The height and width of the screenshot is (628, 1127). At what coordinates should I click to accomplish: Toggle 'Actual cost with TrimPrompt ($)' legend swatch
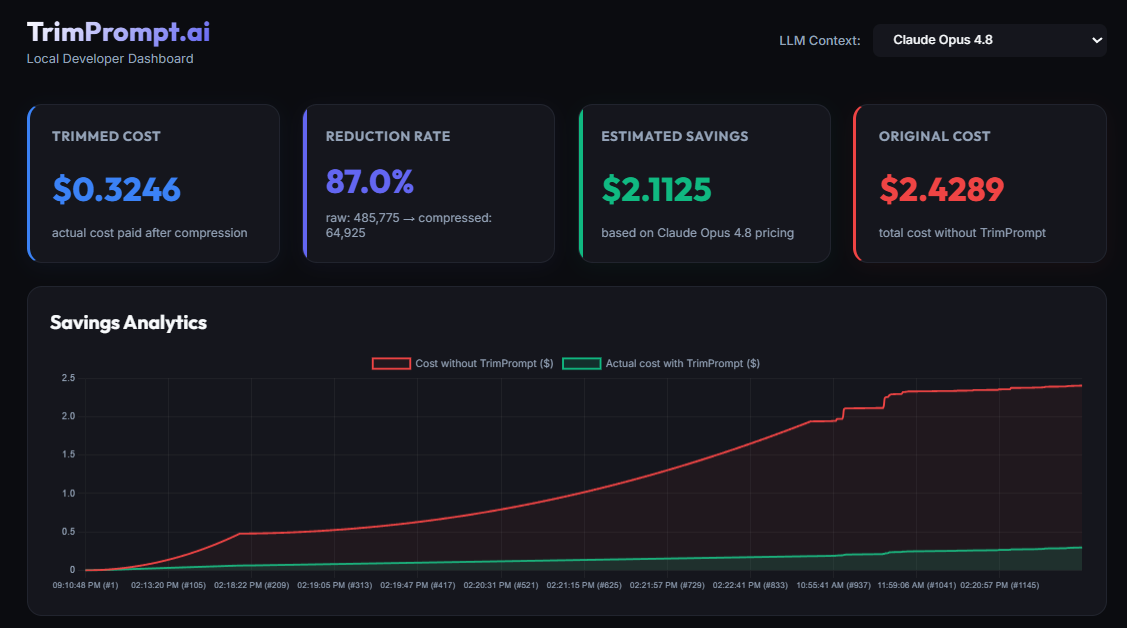coord(581,364)
